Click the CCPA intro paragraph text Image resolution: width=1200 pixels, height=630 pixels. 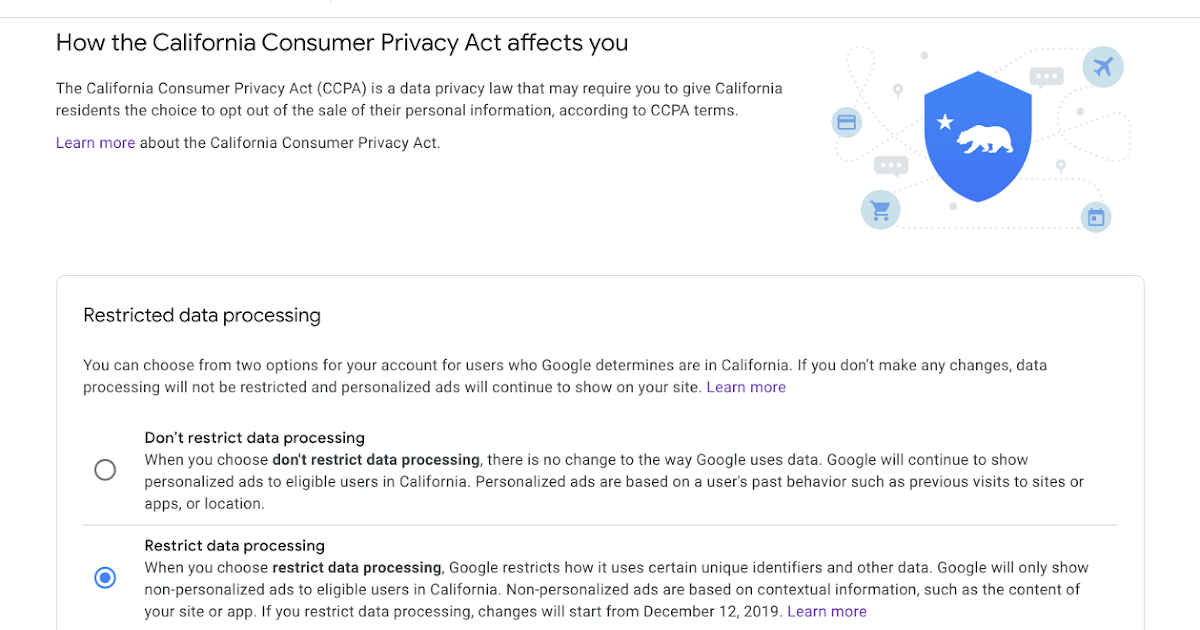[419, 100]
